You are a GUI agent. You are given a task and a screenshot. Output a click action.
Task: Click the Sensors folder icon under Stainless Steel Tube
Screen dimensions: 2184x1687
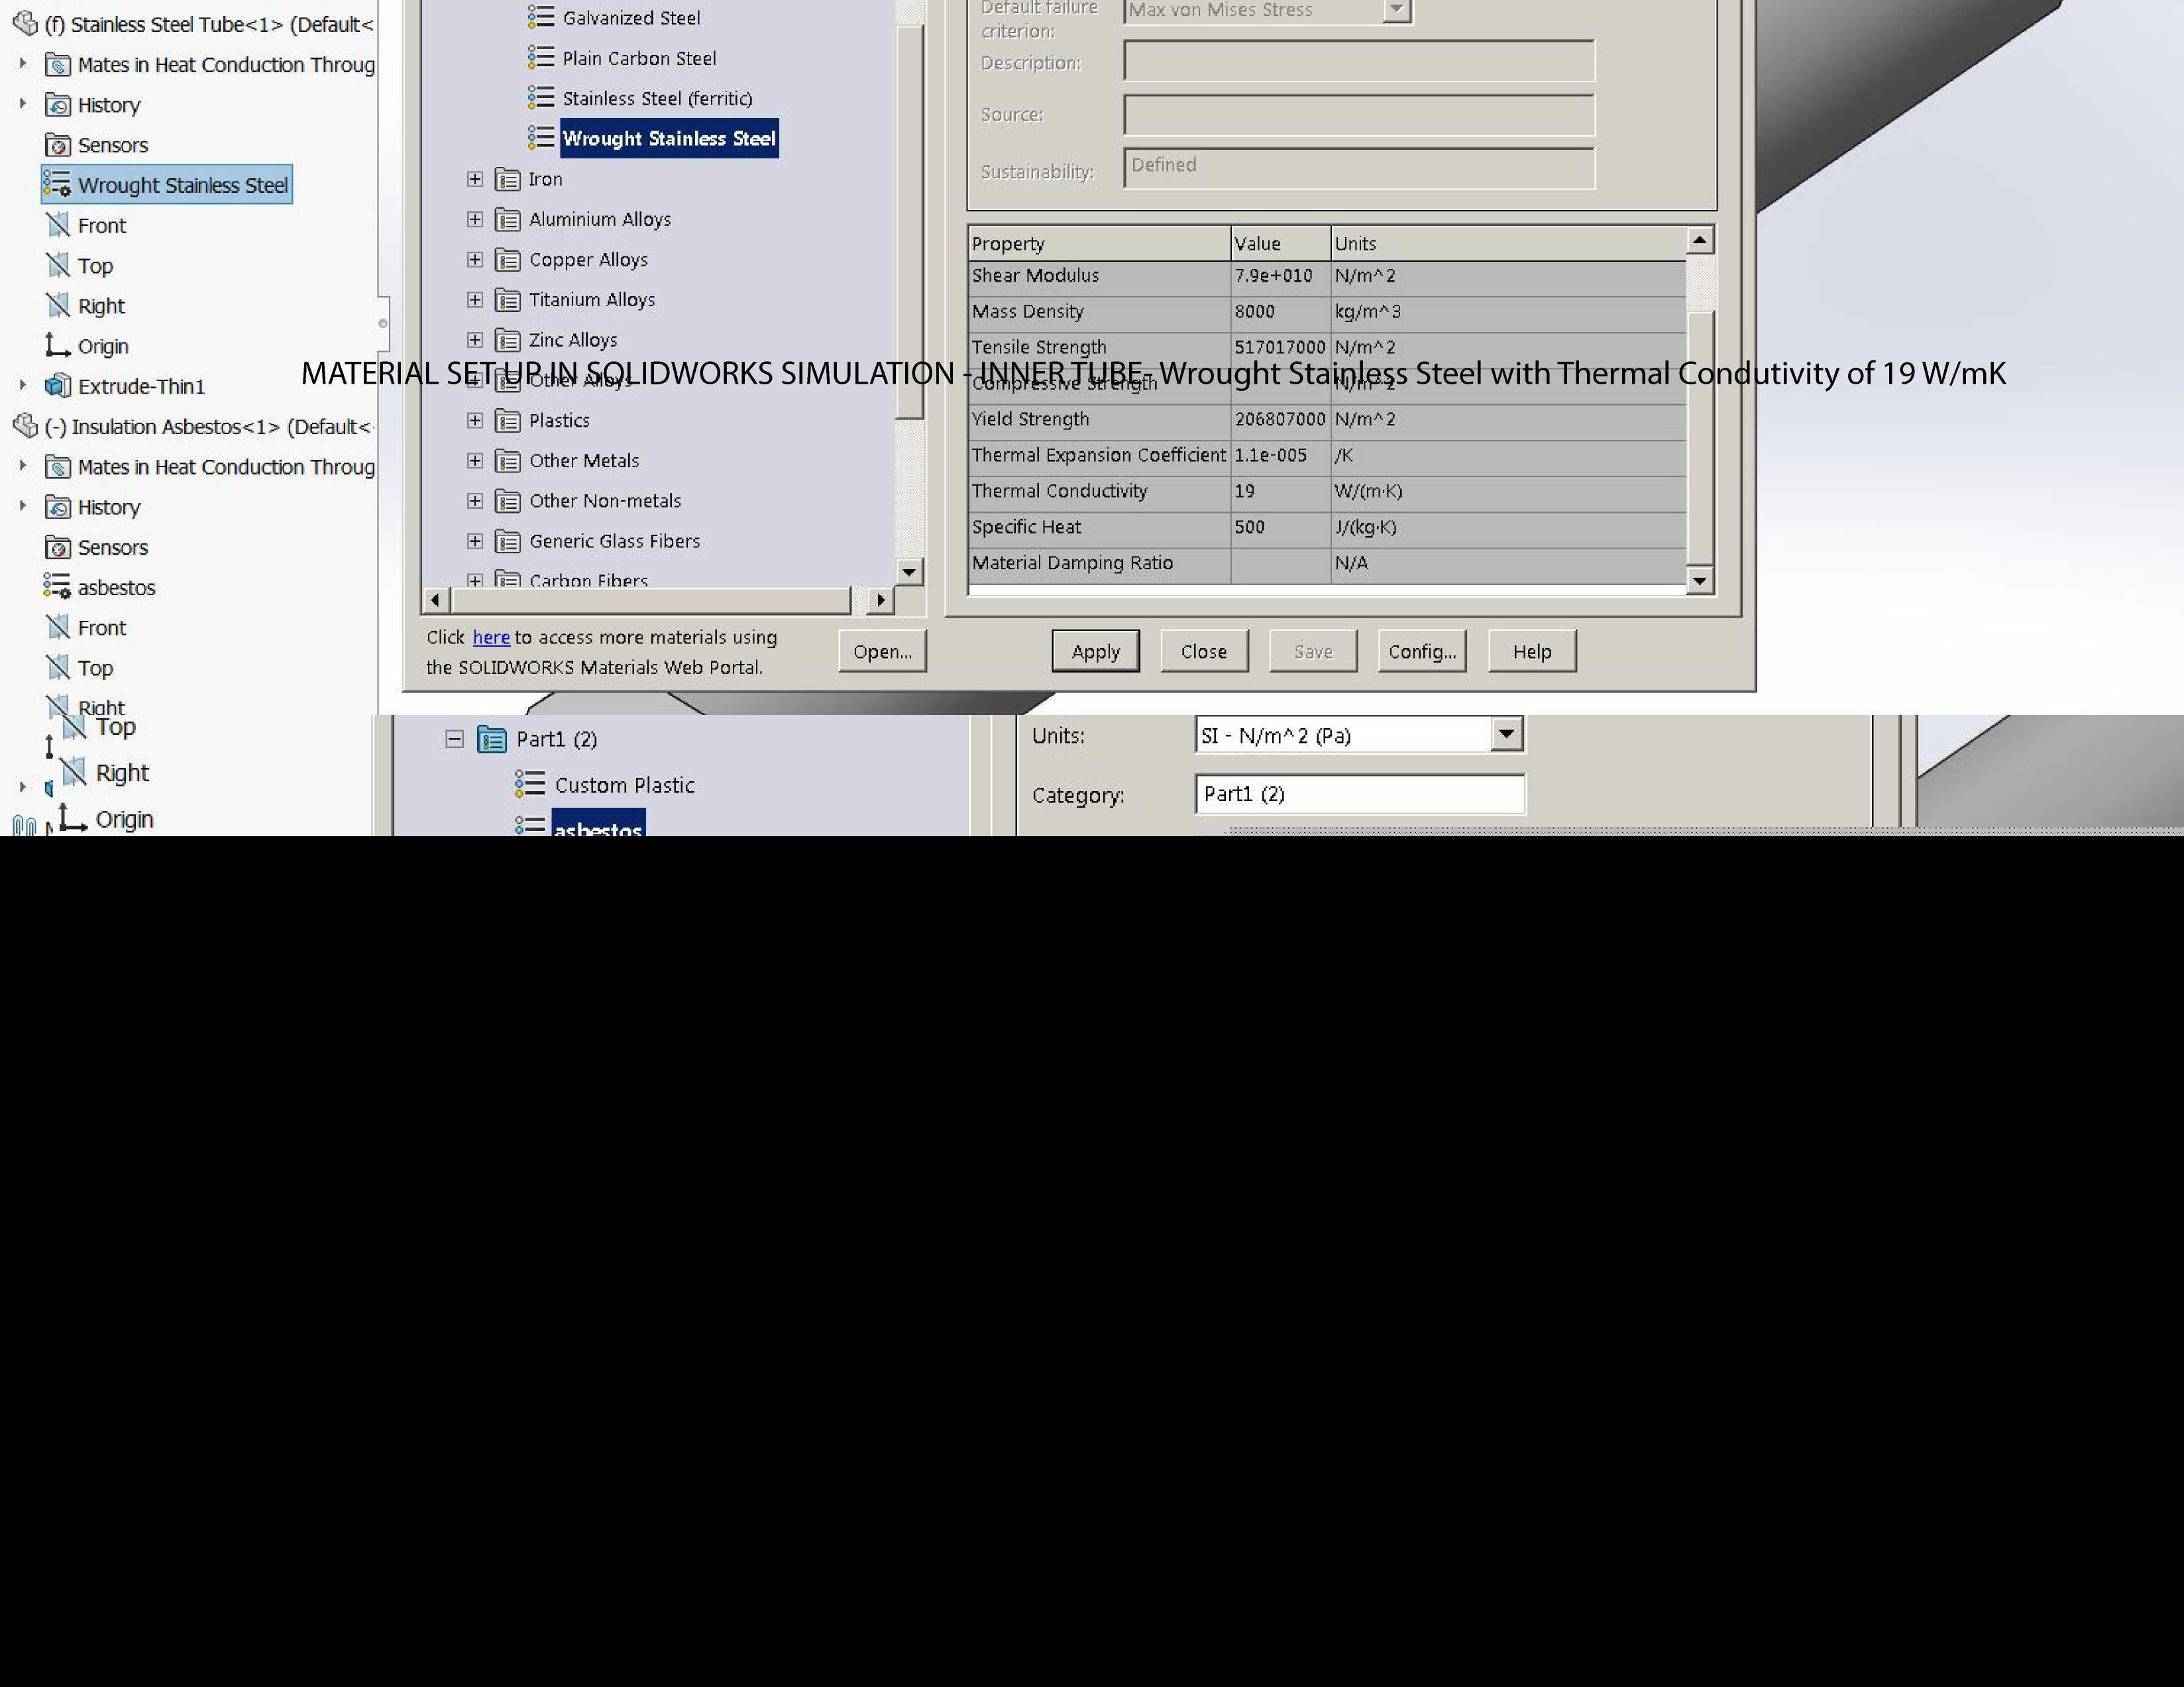58,145
